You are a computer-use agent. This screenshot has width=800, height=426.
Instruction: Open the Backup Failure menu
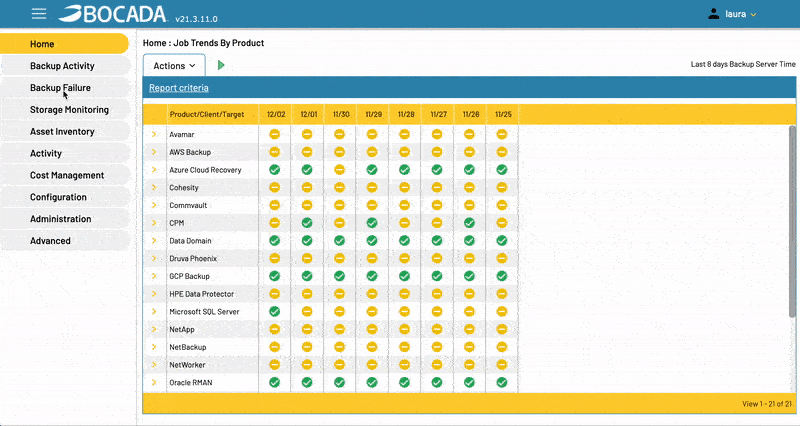click(x=64, y=88)
